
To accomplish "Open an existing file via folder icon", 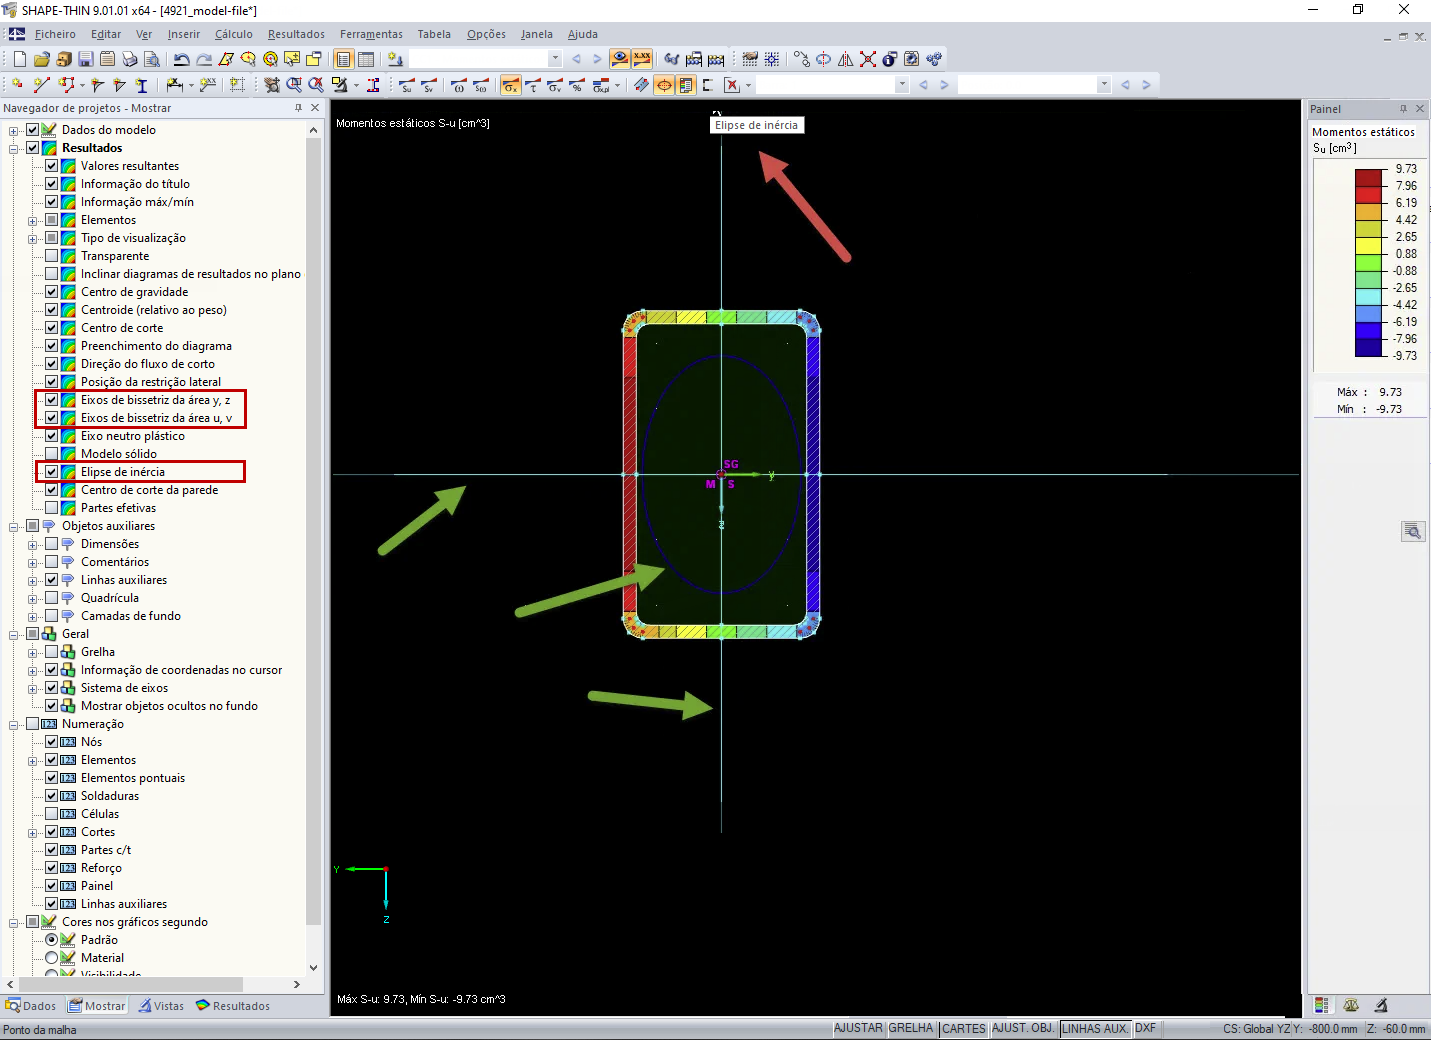I will pos(41,59).
